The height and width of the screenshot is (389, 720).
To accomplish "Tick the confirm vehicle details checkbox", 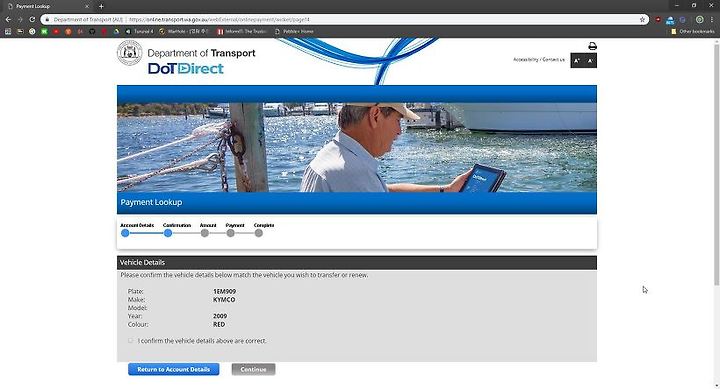I will [x=130, y=340].
